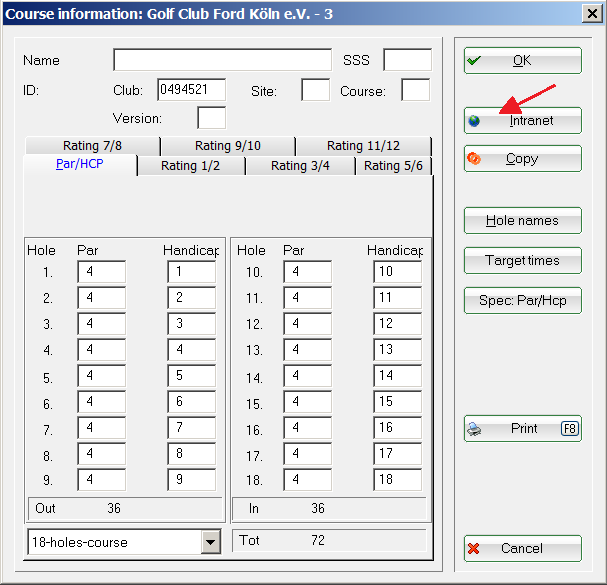Click the Version input field
Viewport: 607px width, 585px height.
pyautogui.click(x=211, y=118)
